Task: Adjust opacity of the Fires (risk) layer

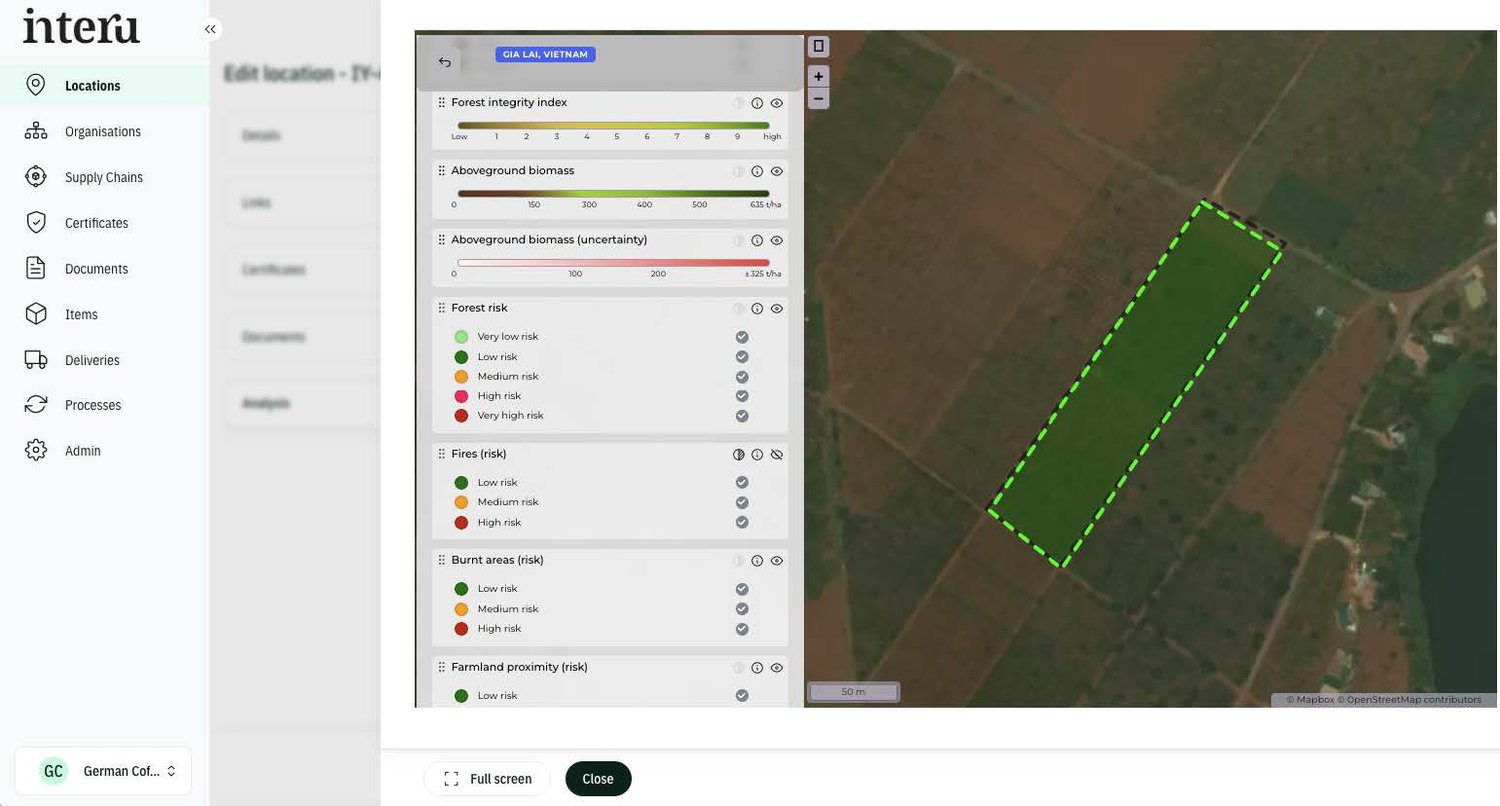Action: click(739, 454)
